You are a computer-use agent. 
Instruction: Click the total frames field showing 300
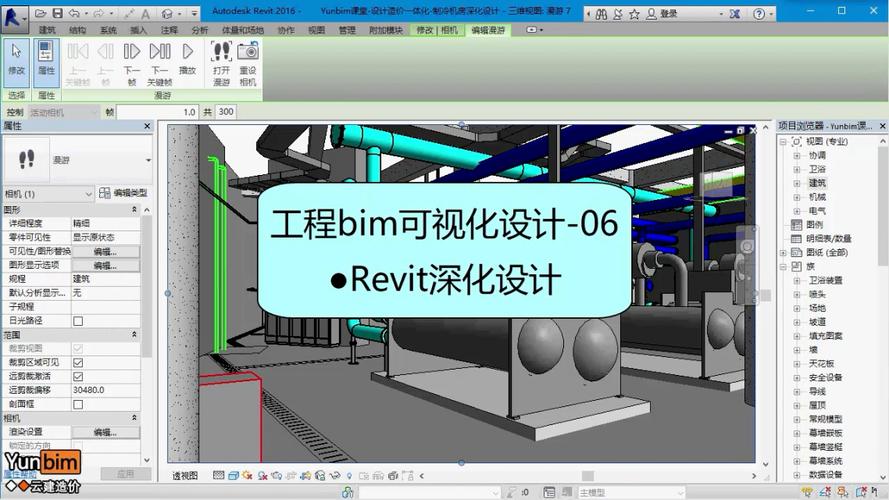click(x=226, y=112)
